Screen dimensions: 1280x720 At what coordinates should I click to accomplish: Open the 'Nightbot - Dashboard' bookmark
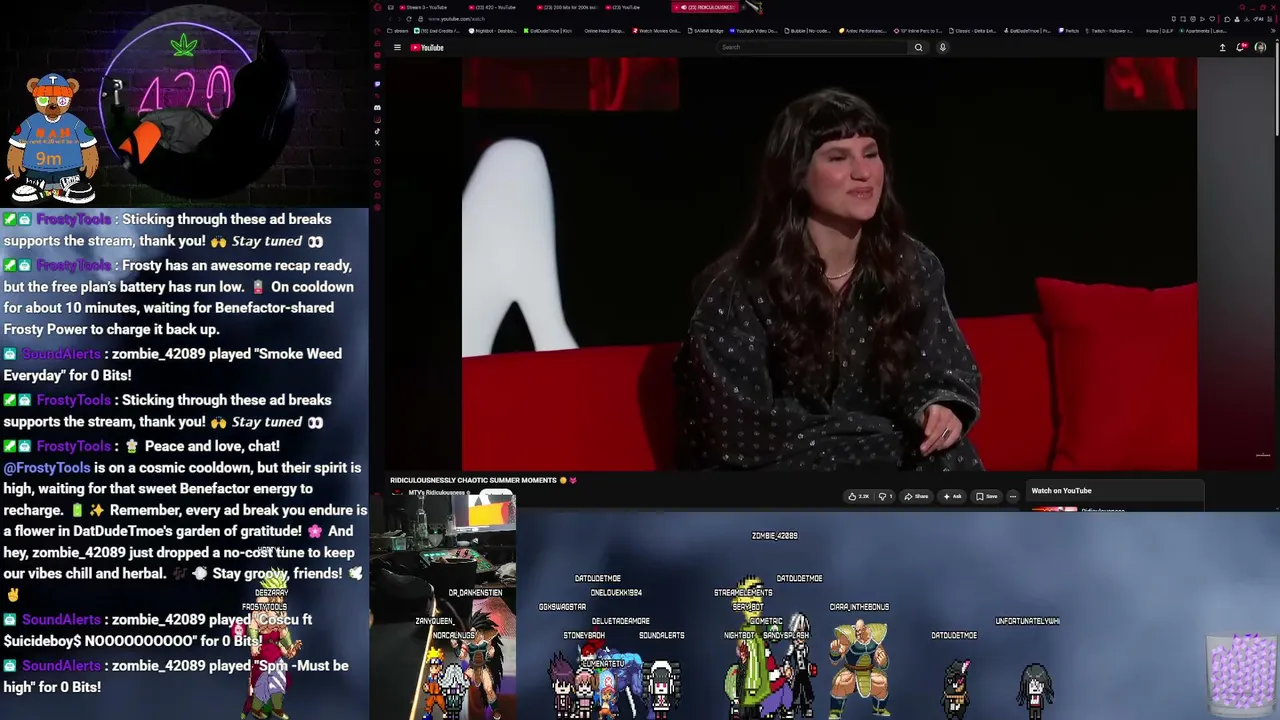[x=492, y=31]
